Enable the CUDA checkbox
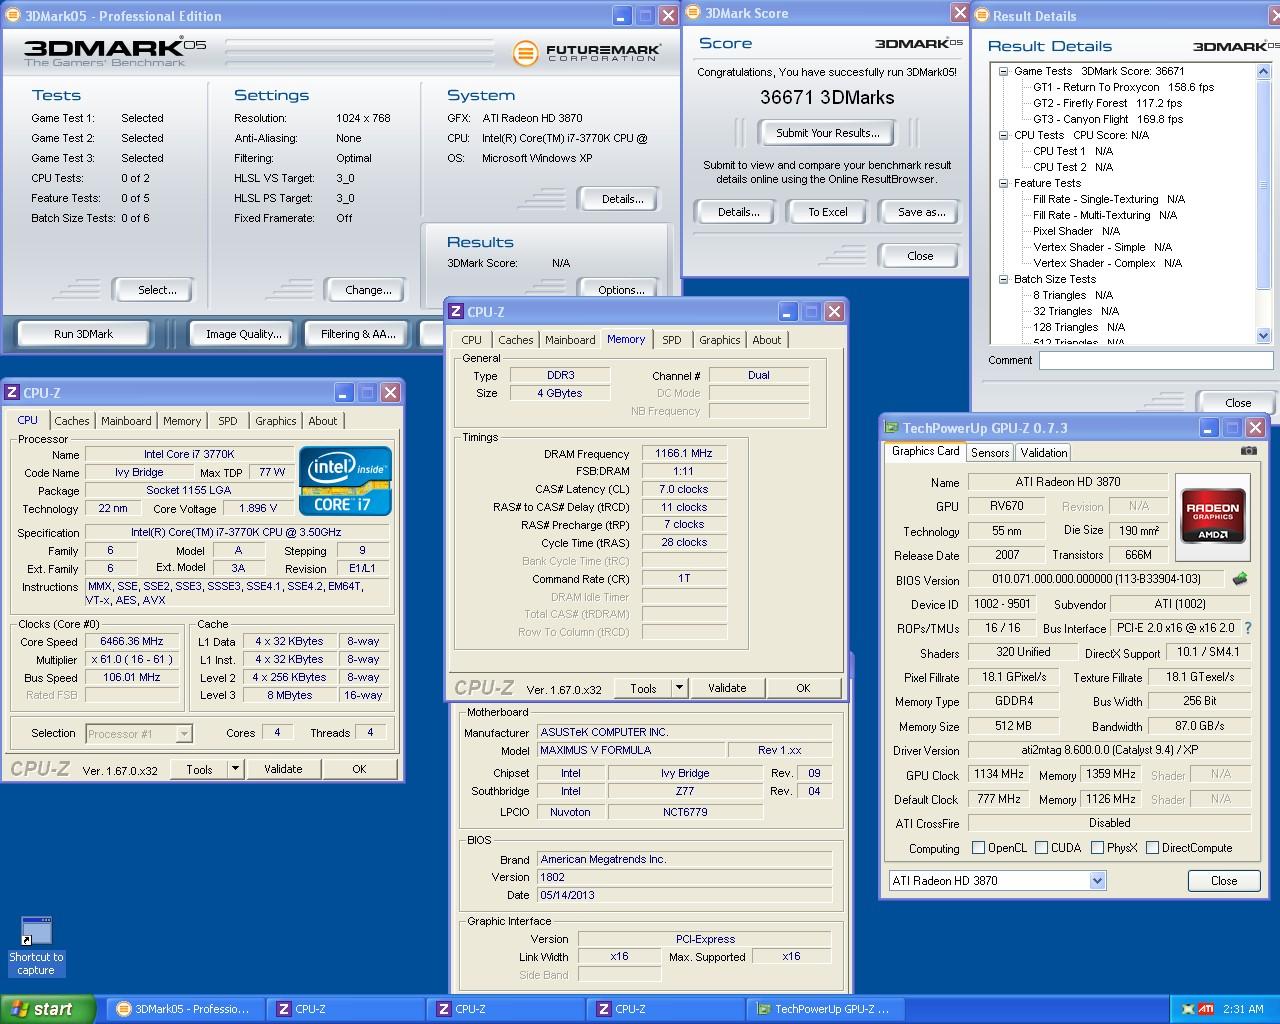 tap(1041, 847)
